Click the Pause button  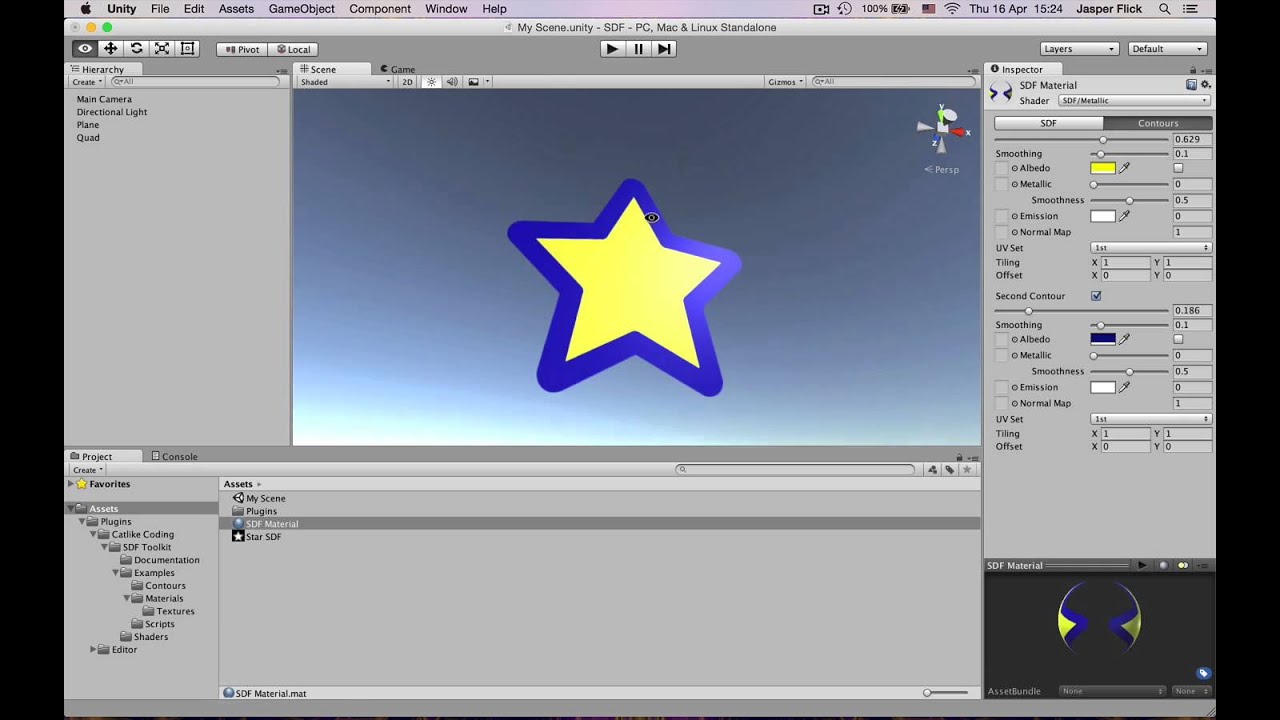click(638, 47)
